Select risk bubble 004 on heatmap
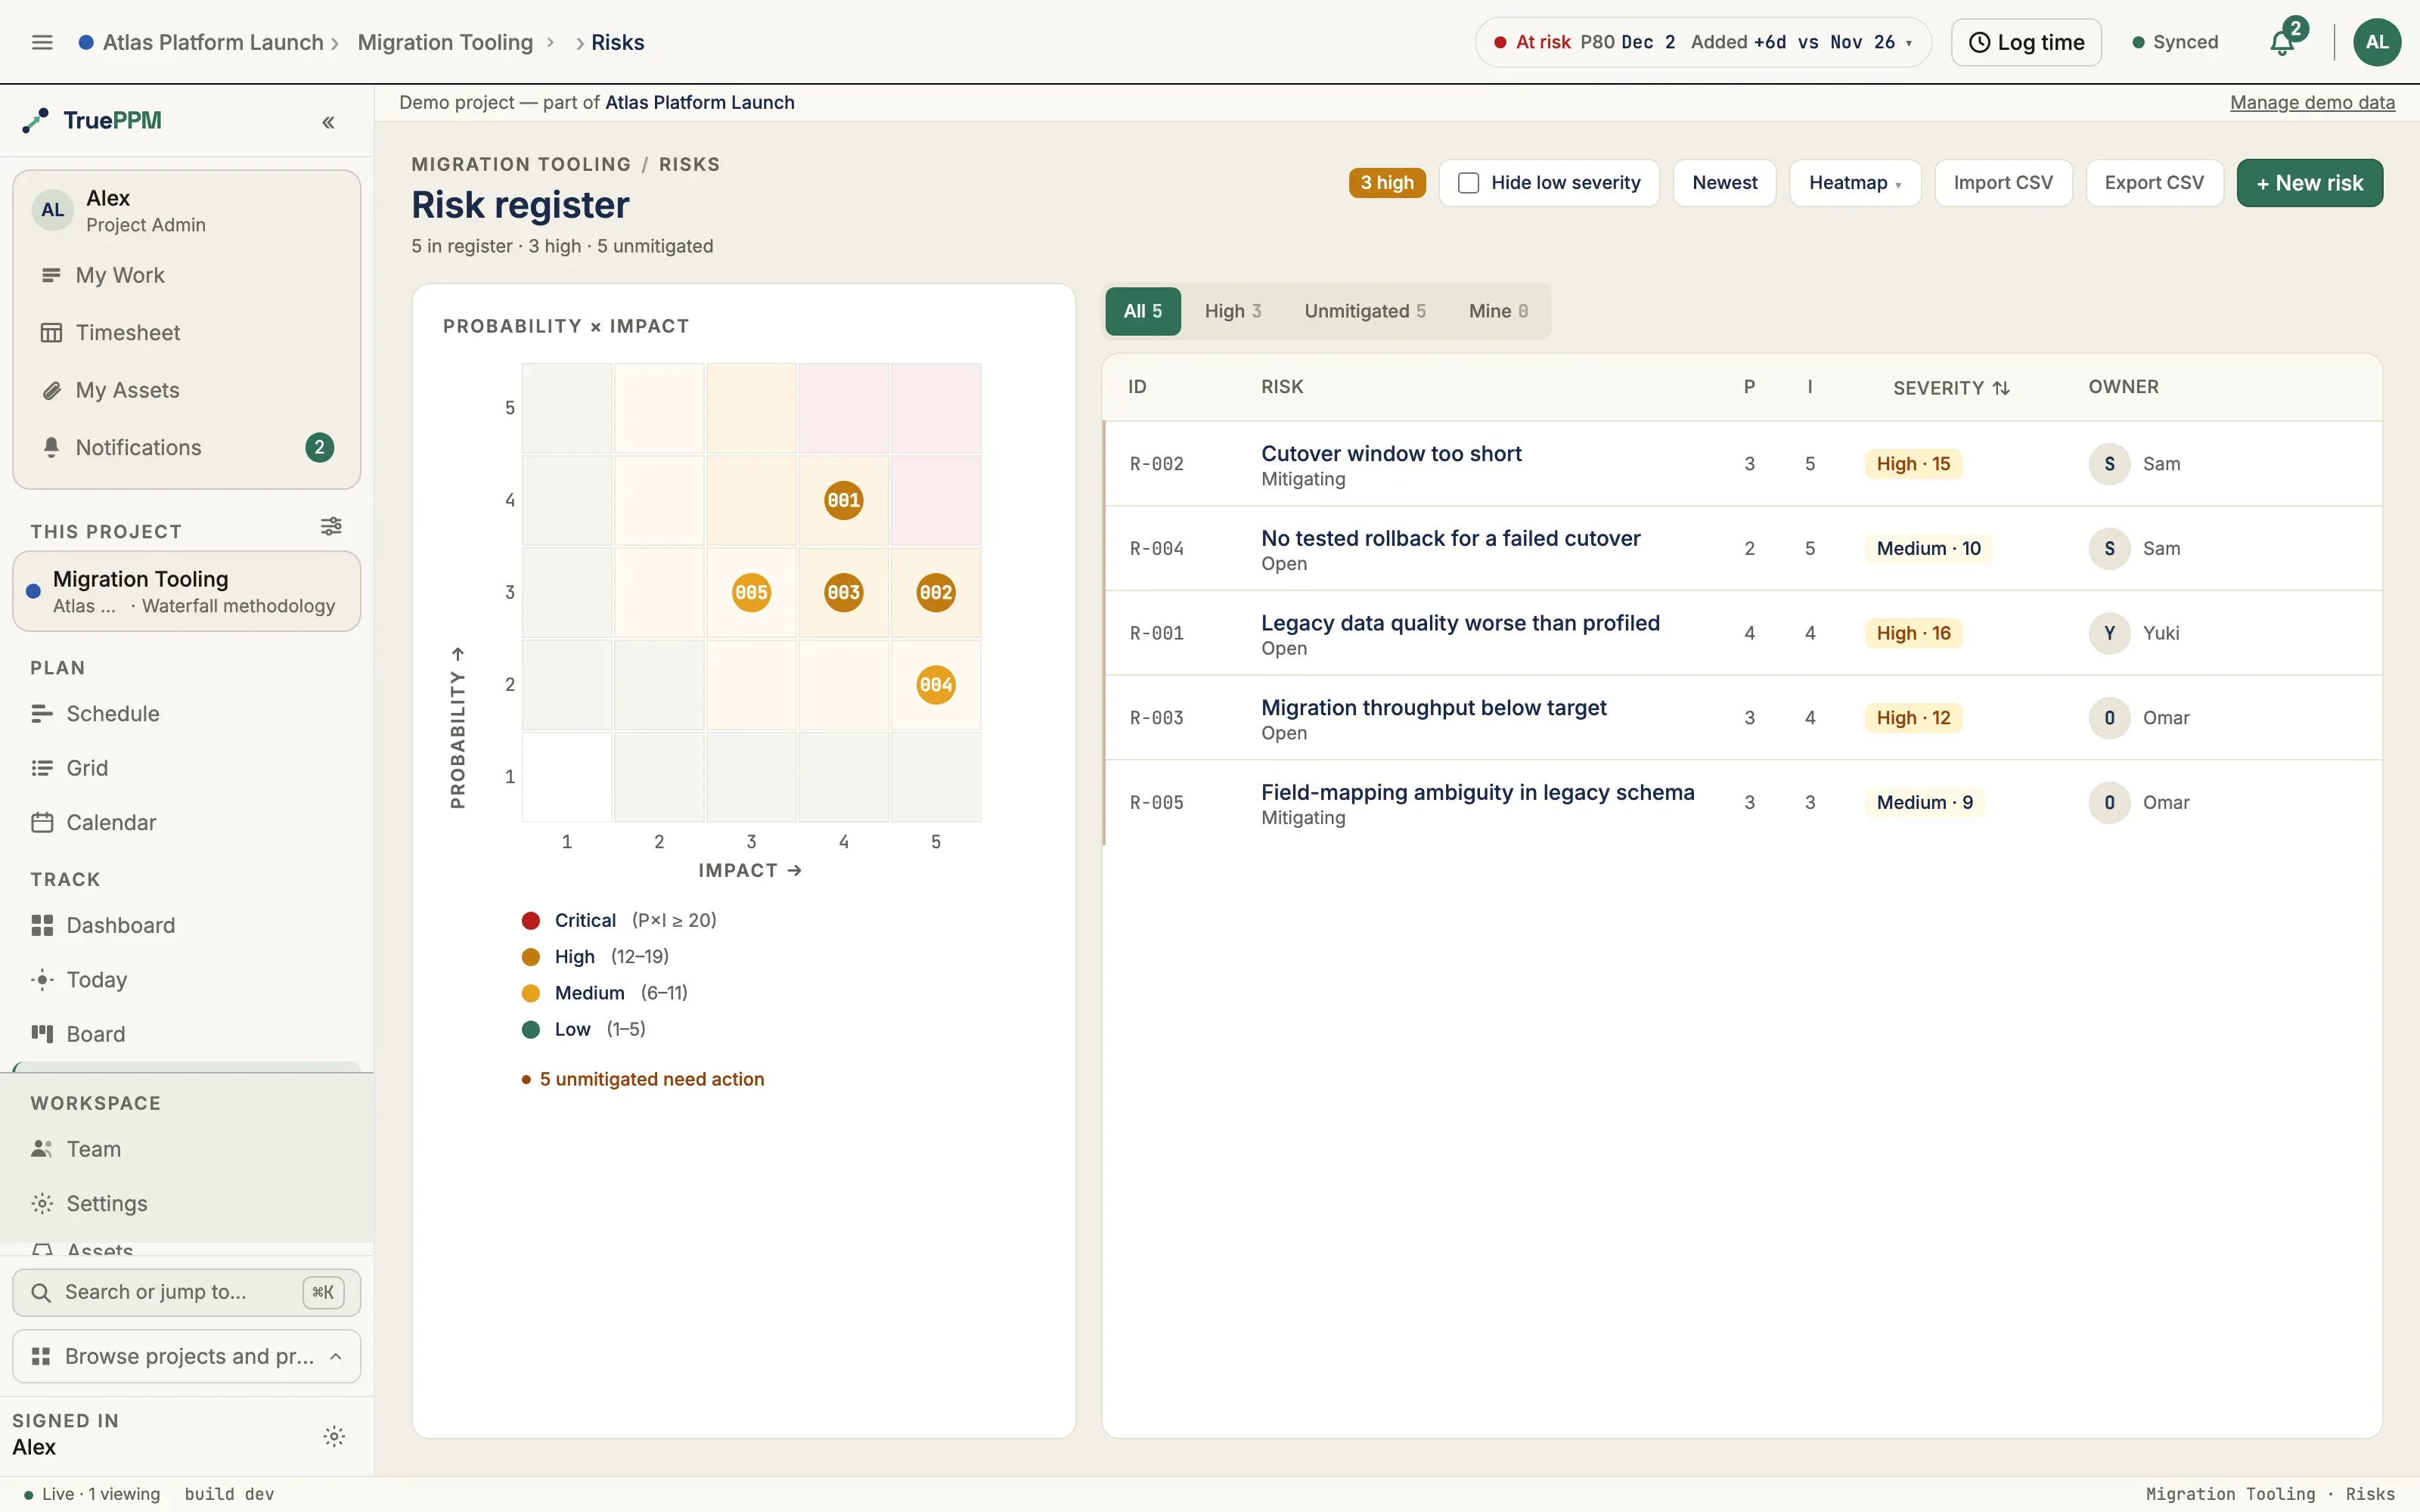This screenshot has height=1512, width=2420. pos(935,685)
